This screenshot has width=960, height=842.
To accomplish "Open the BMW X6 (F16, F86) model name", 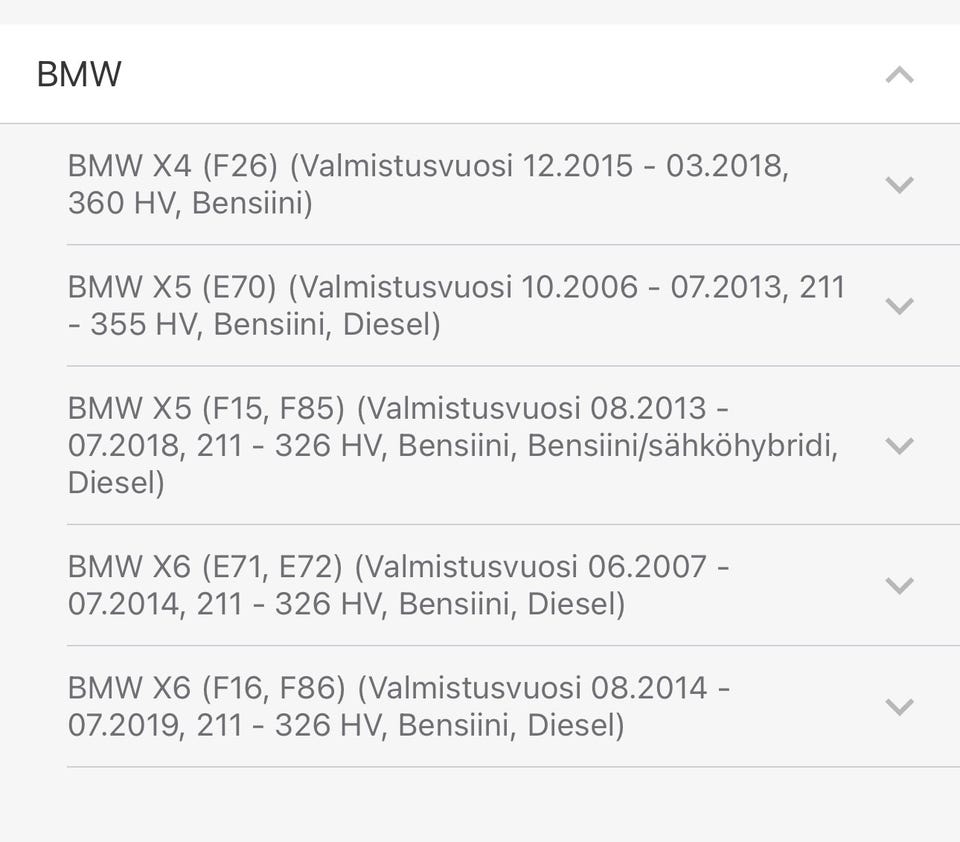I will (205, 688).
